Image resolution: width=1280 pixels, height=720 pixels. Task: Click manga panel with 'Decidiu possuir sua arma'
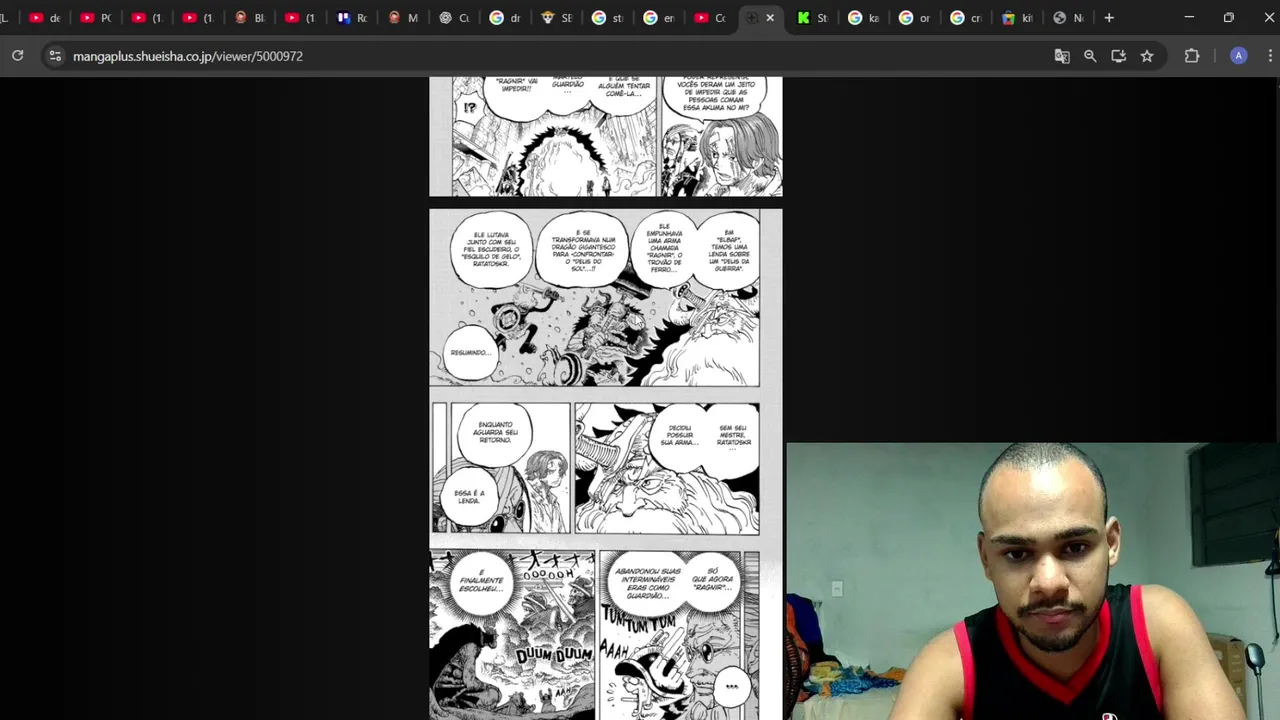pyautogui.click(x=667, y=468)
